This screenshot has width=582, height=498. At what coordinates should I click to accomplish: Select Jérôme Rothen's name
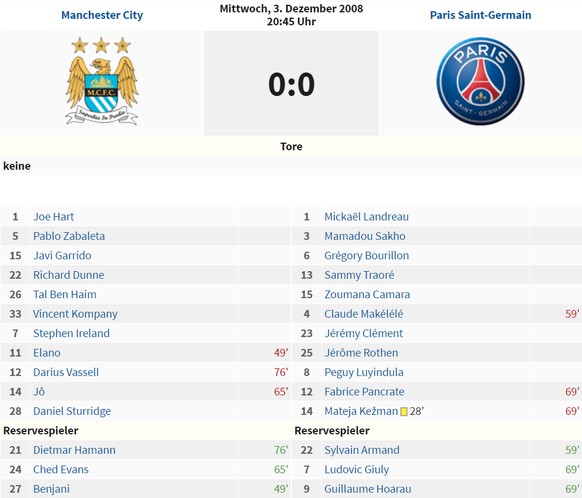click(x=361, y=353)
